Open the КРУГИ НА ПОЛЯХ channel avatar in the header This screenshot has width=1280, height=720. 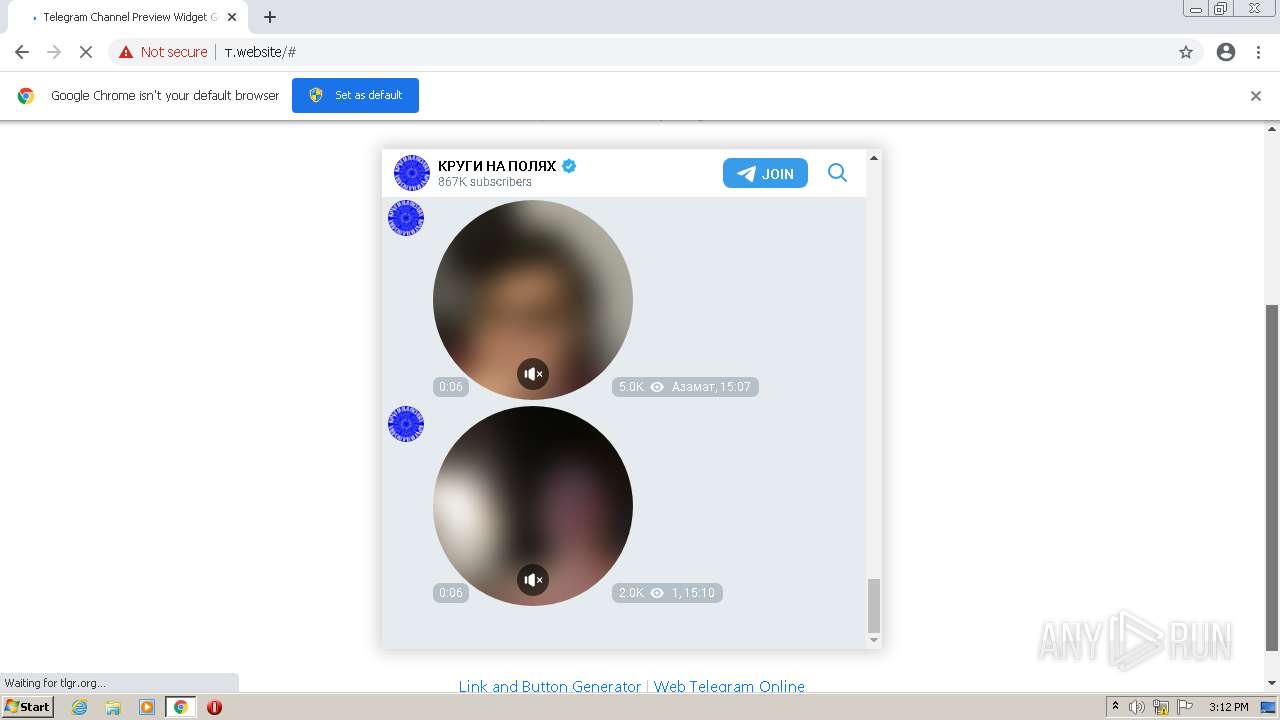point(411,173)
